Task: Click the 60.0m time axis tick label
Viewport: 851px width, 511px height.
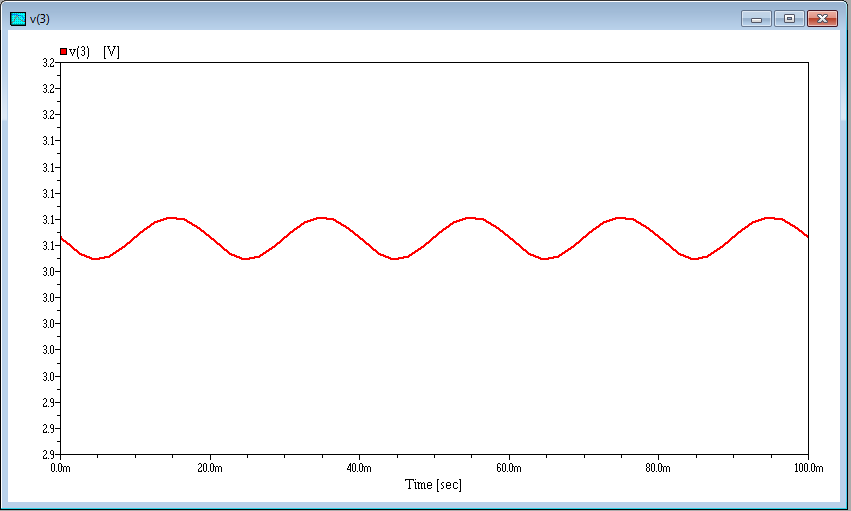Action: 509,468
